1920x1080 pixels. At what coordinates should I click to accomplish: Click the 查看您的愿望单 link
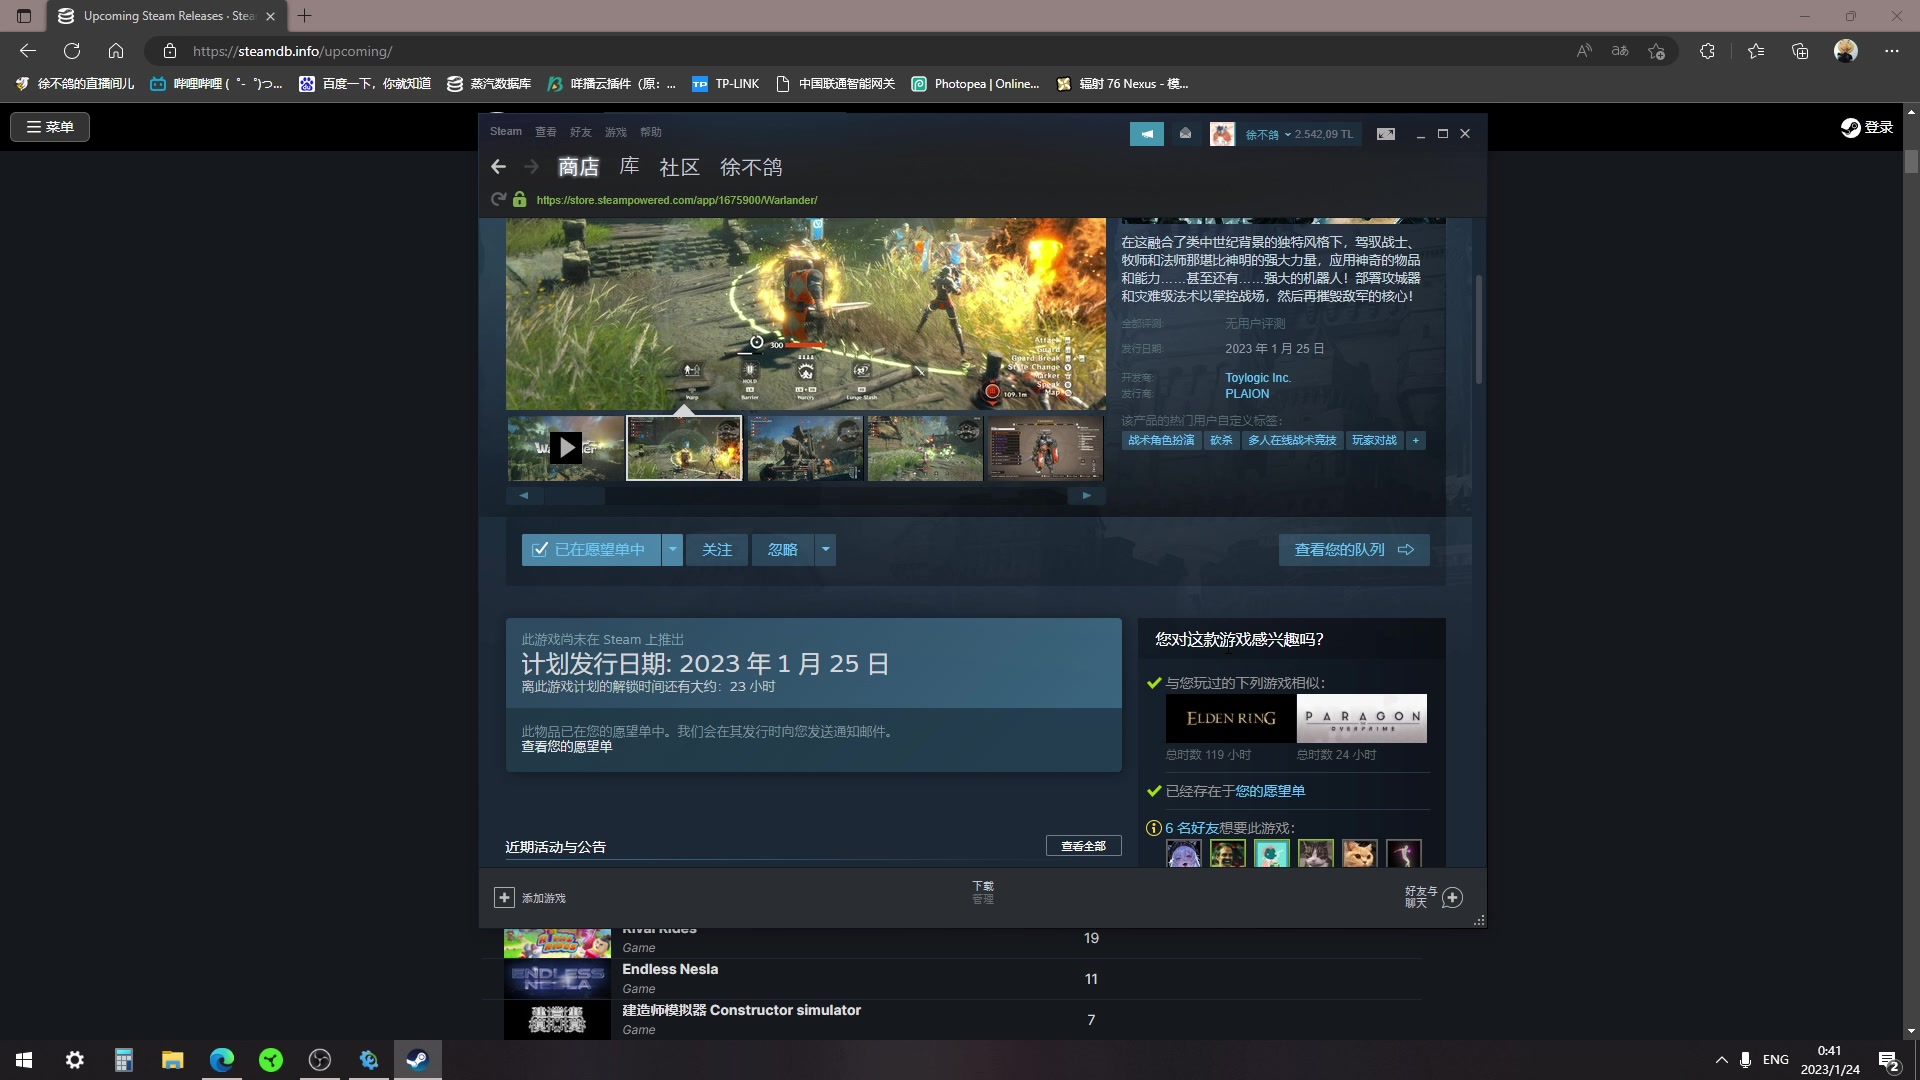[567, 747]
